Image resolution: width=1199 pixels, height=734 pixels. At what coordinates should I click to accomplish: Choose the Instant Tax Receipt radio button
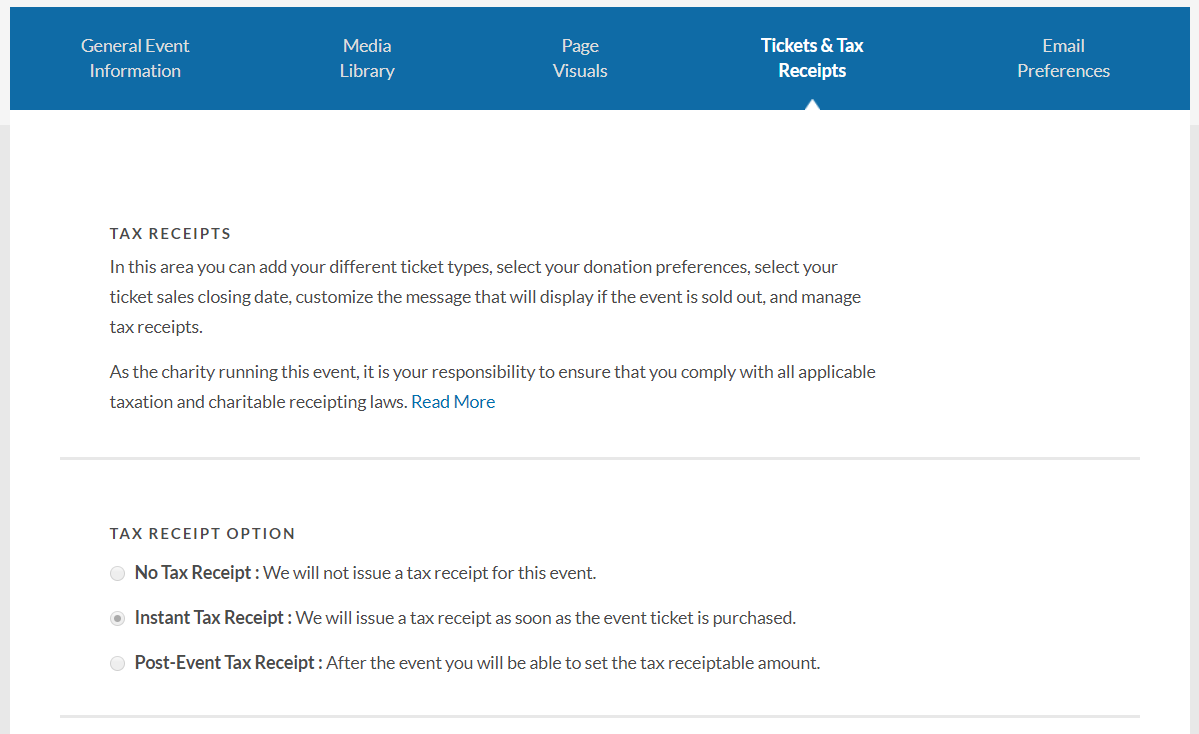(x=118, y=619)
